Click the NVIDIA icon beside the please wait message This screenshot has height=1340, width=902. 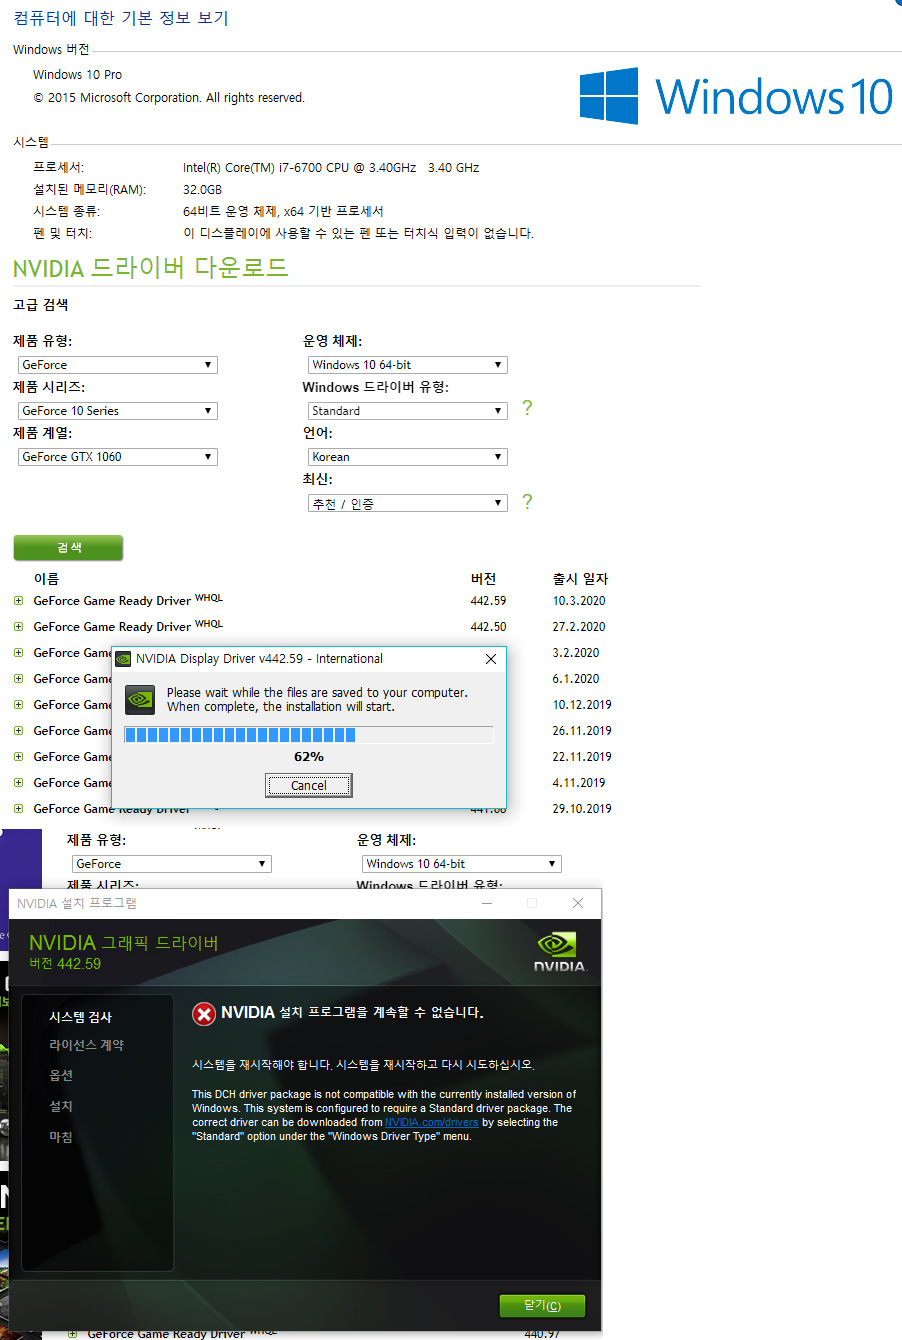pos(139,700)
